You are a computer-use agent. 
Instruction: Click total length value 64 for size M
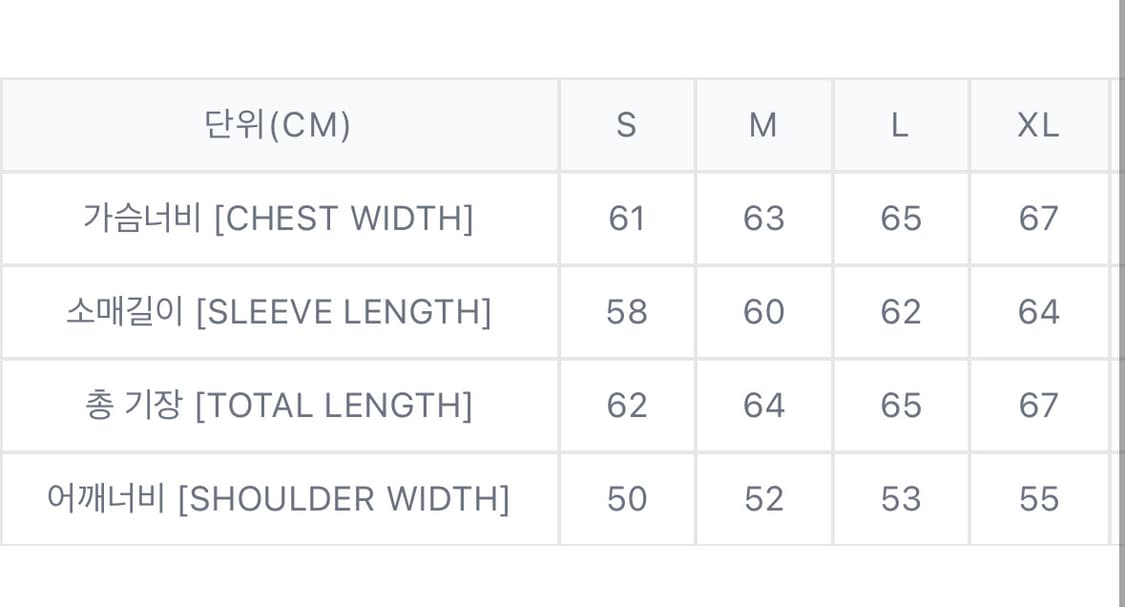pos(764,405)
